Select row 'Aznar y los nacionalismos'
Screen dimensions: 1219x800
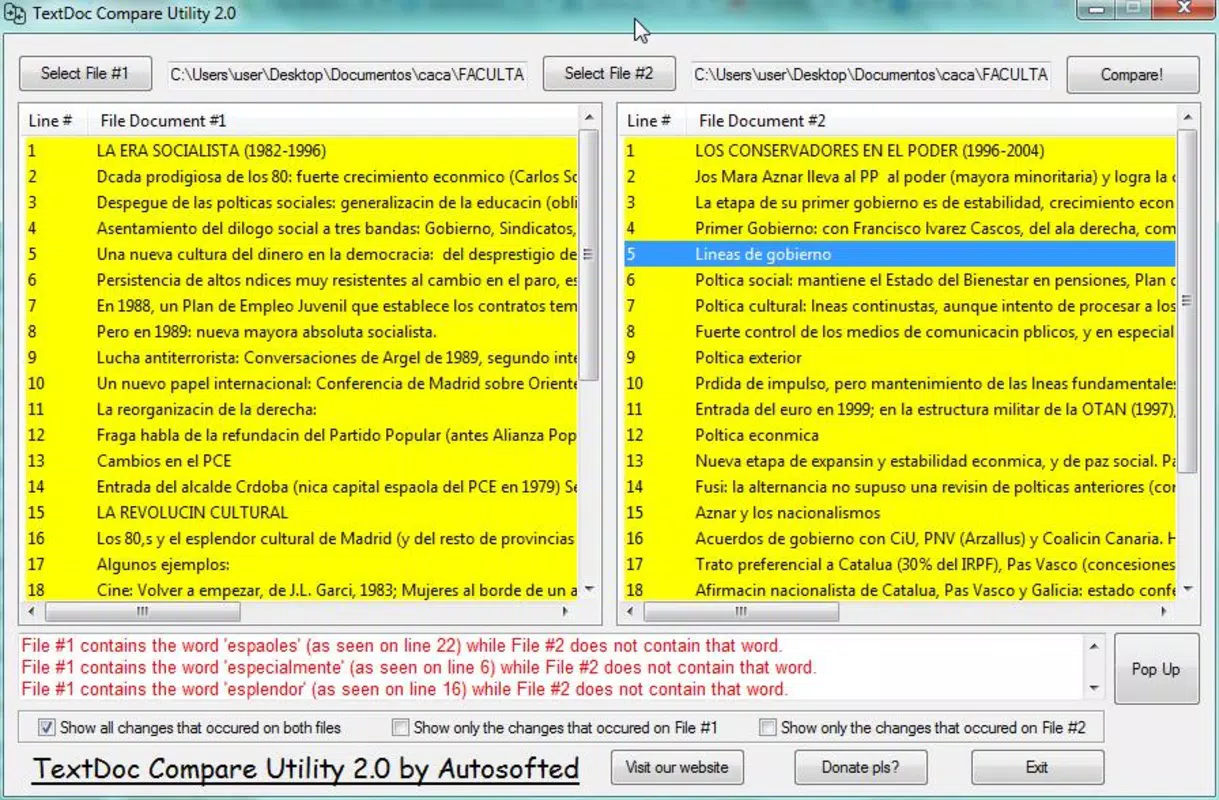pos(899,512)
